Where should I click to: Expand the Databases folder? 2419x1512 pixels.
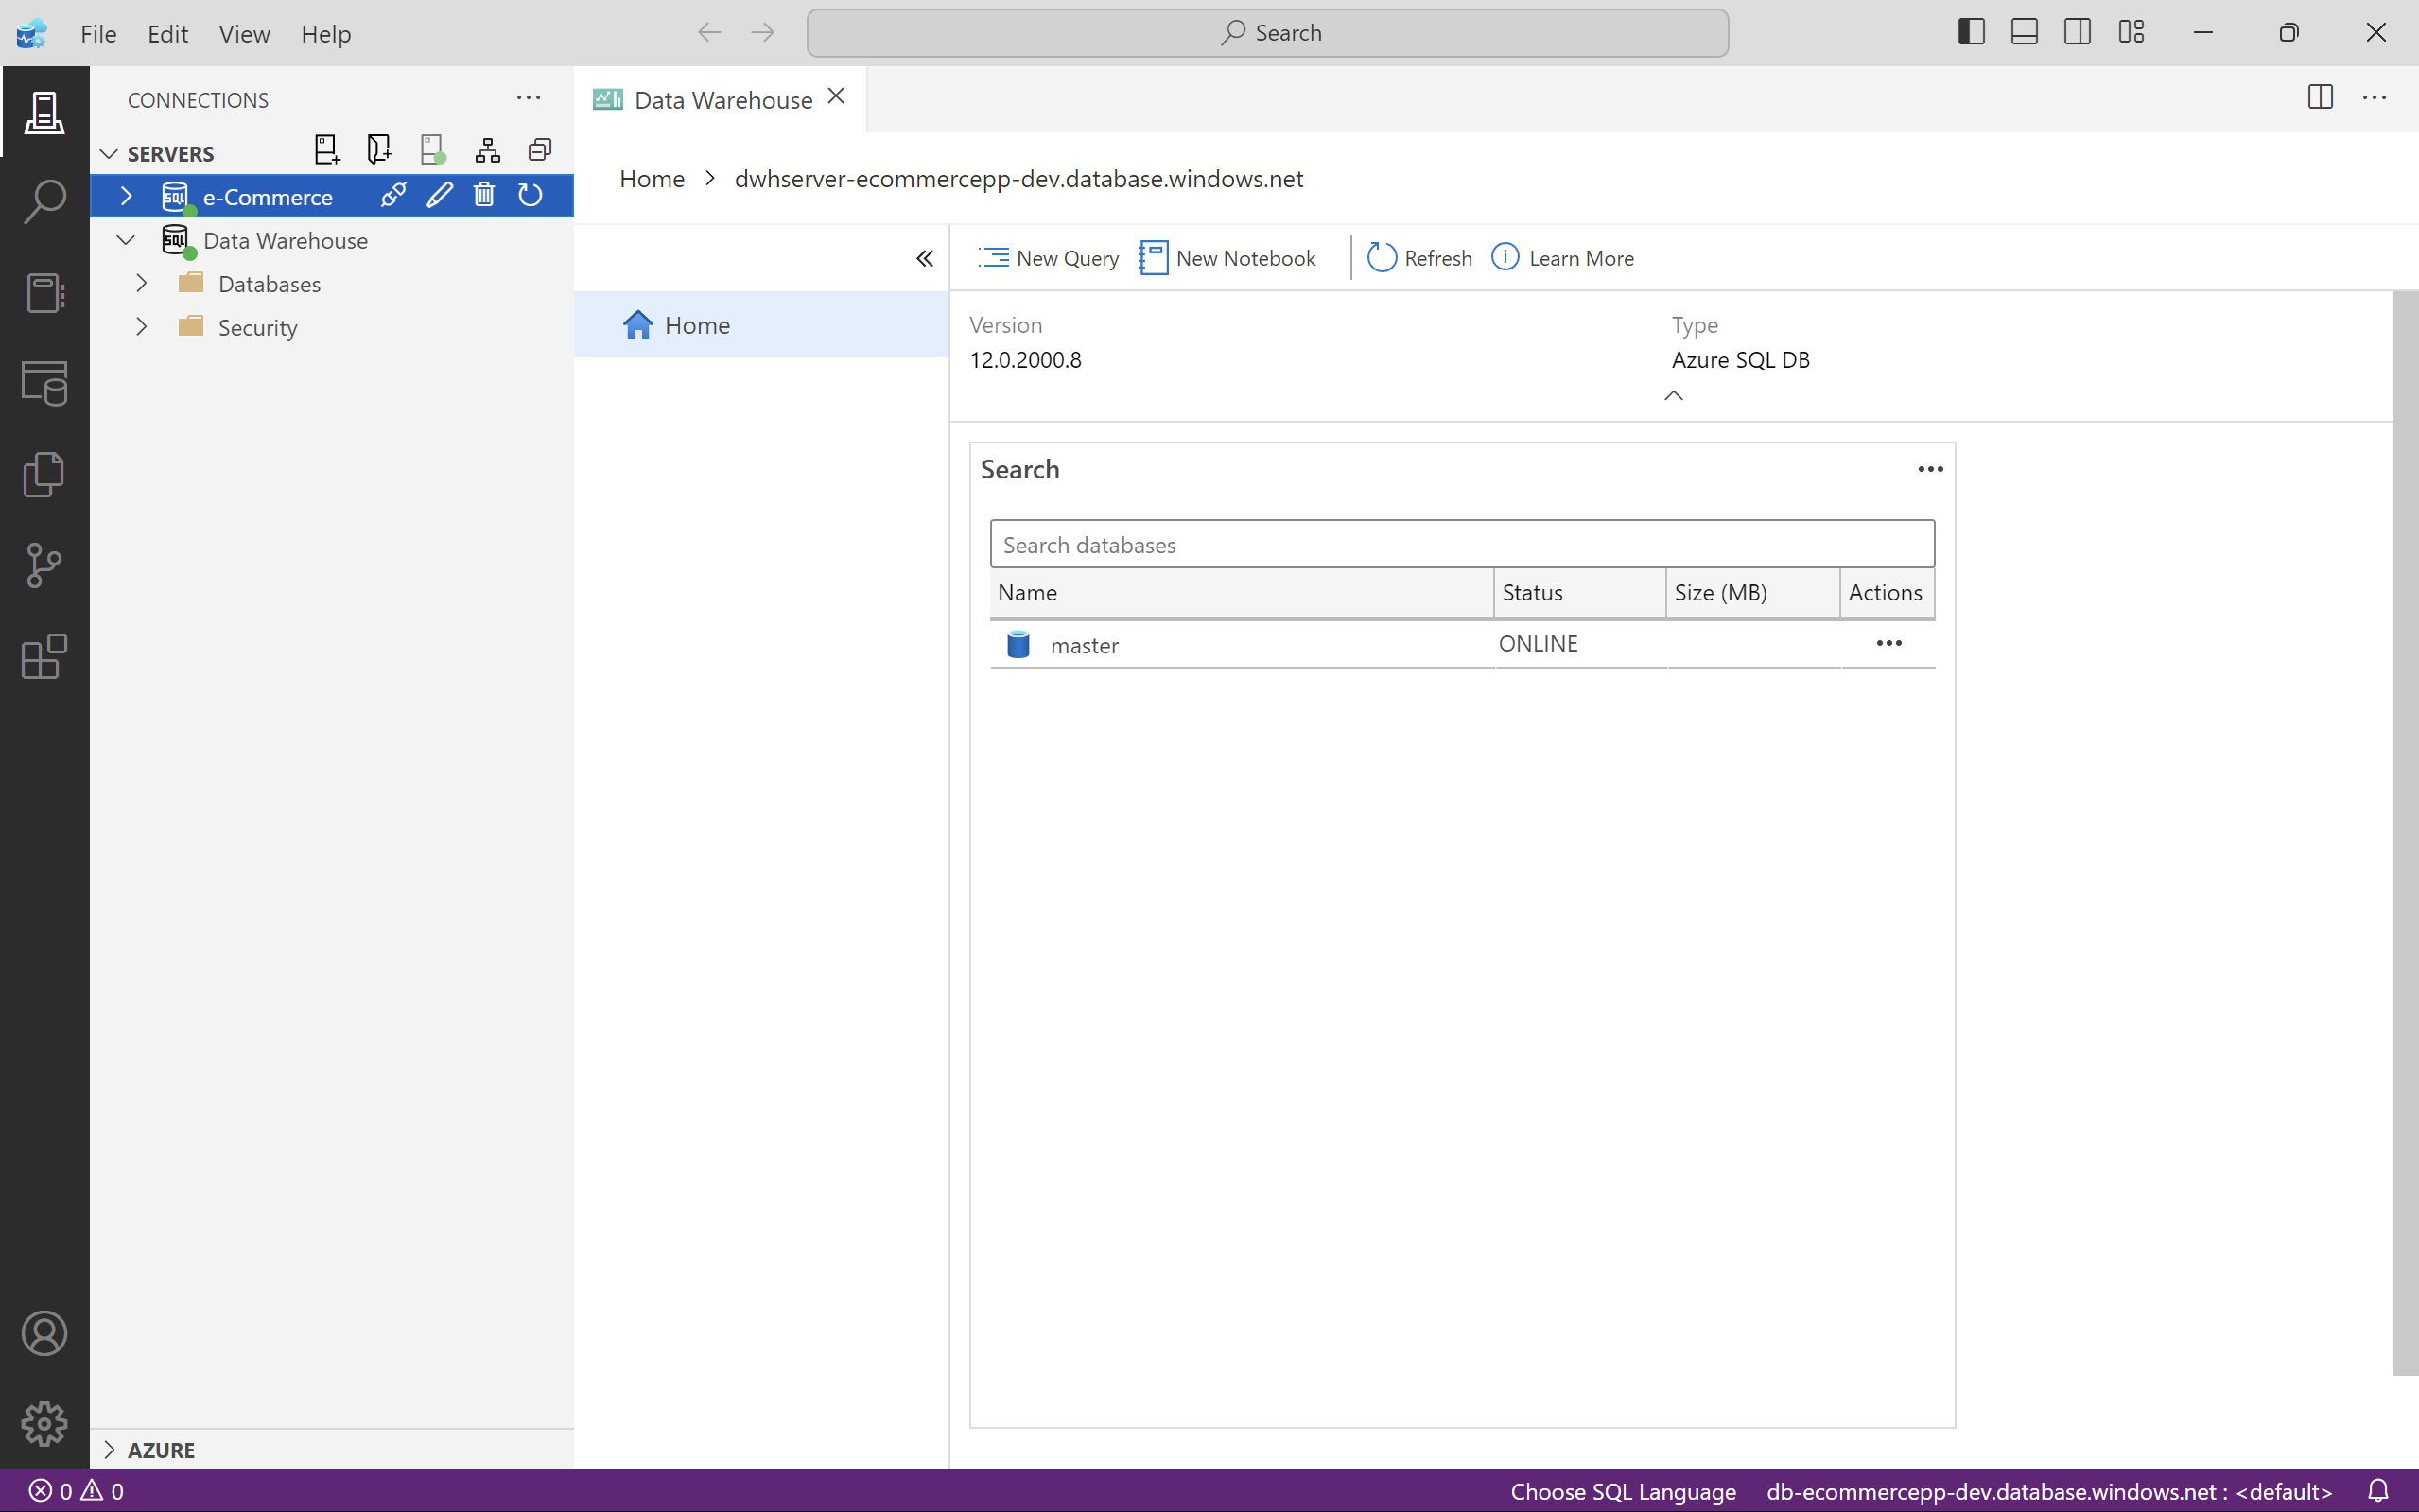click(x=142, y=284)
